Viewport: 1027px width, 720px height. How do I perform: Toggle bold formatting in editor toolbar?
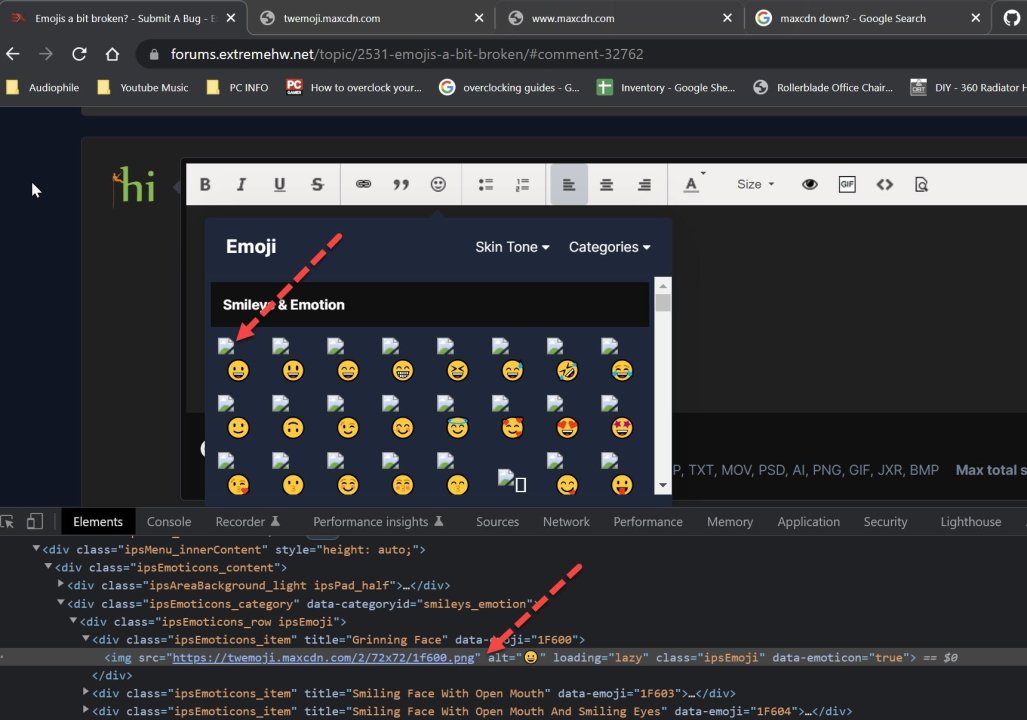click(205, 185)
